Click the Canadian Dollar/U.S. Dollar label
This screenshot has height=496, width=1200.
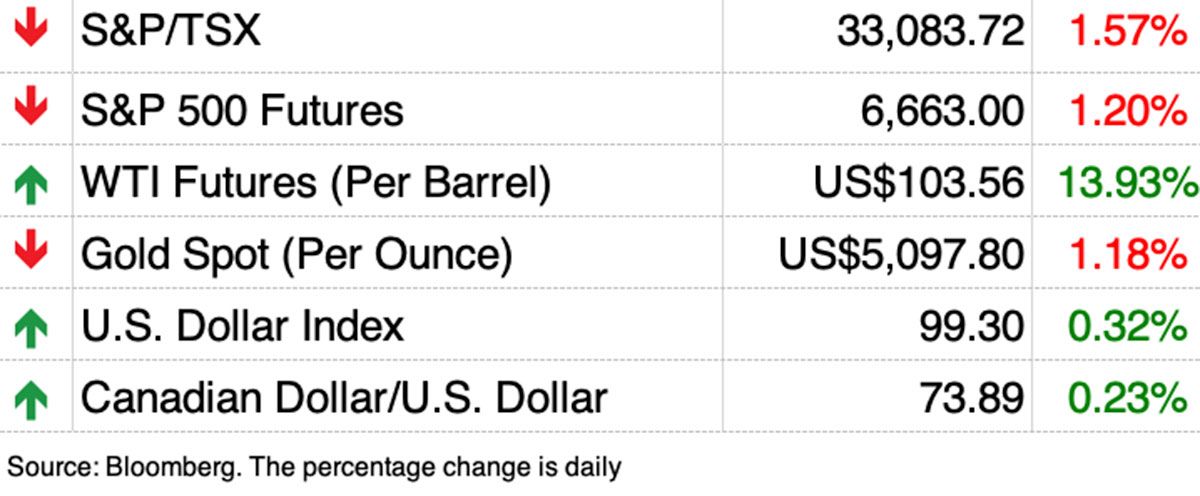pos(344,398)
